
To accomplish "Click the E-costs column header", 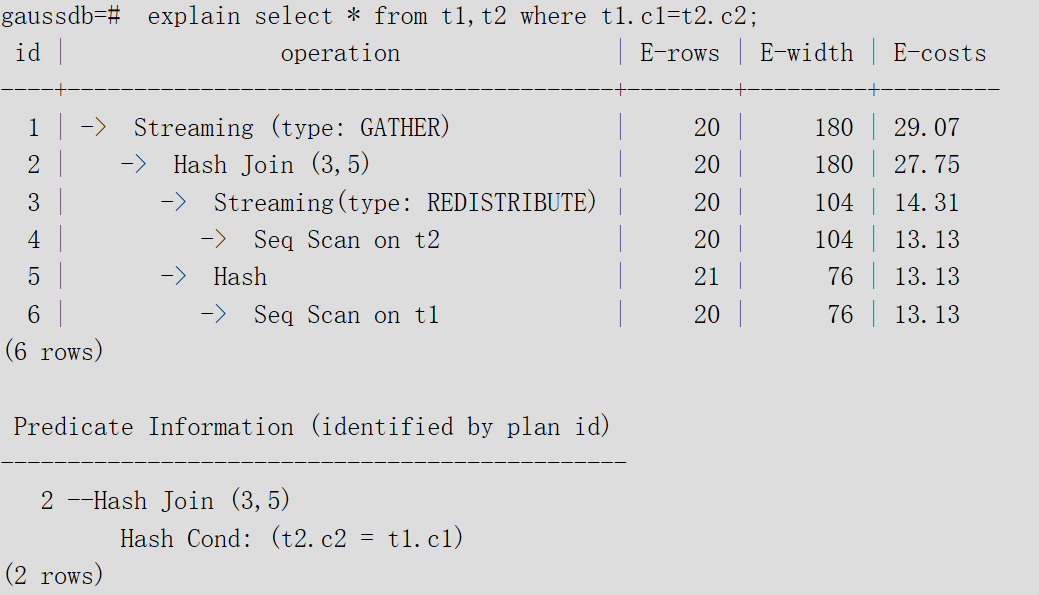I will (x=940, y=53).
